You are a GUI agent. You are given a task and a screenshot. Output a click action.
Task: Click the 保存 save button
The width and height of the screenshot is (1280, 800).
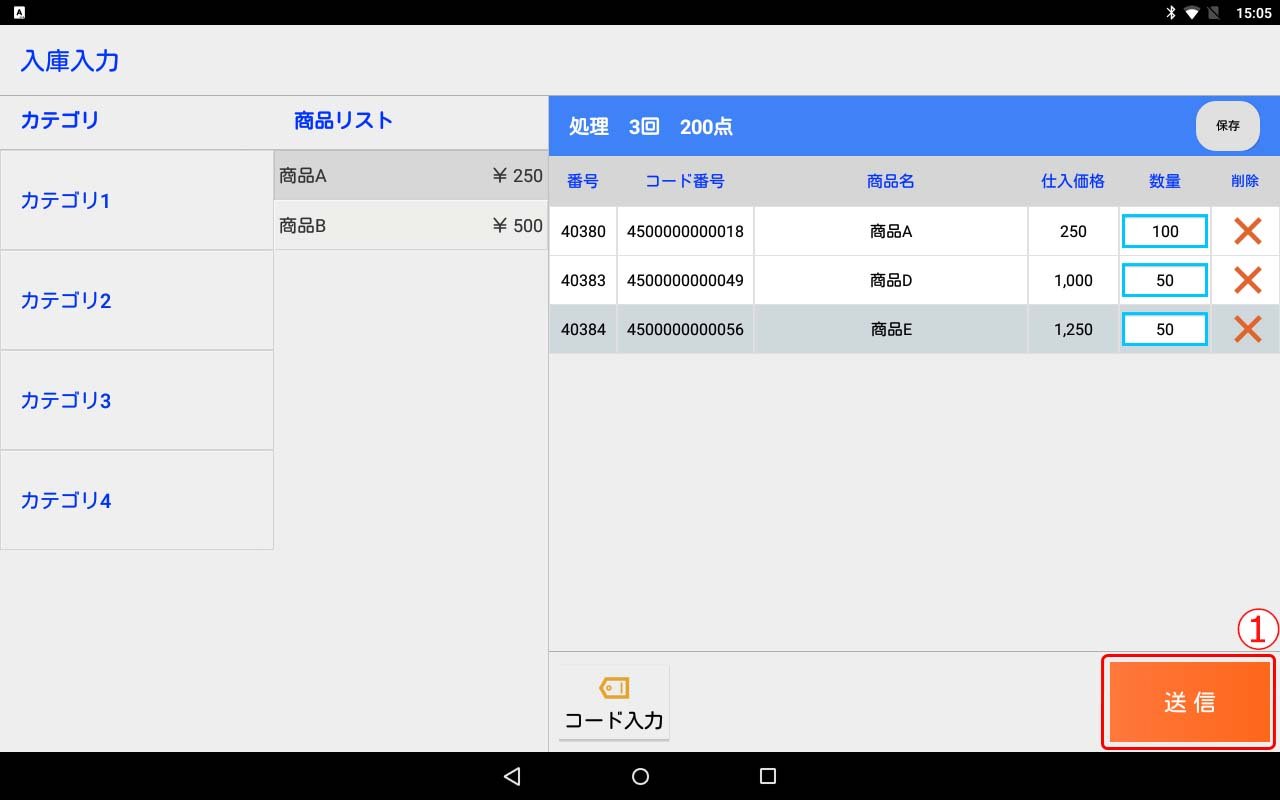point(1228,126)
